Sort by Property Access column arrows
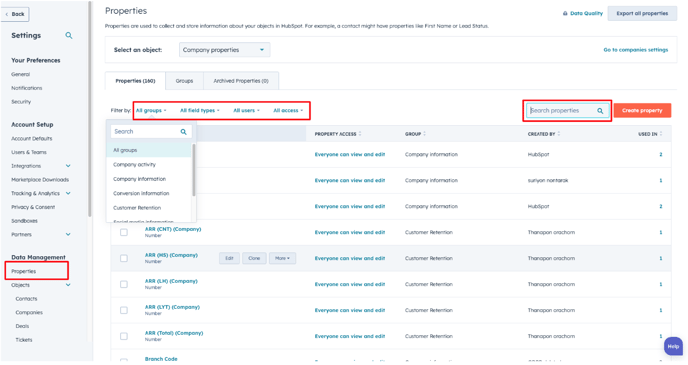The width and height of the screenshot is (688, 365). tap(360, 134)
